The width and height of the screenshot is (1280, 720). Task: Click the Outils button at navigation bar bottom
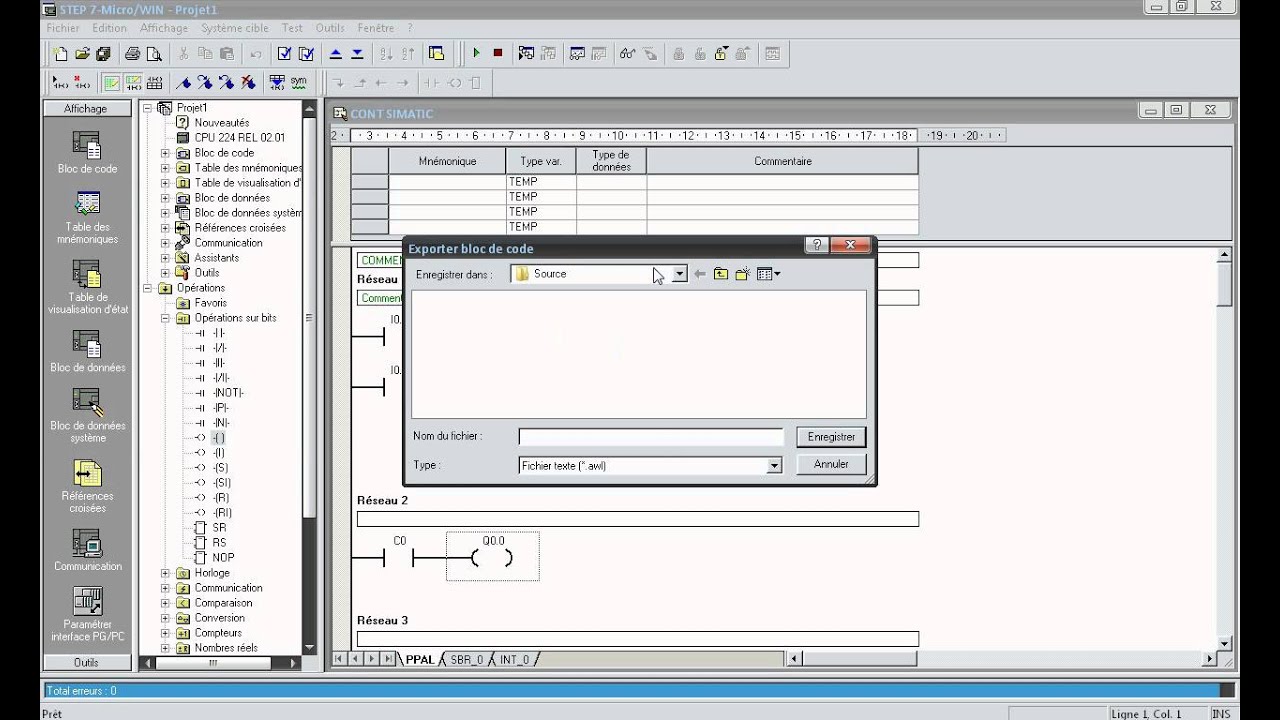(x=87, y=662)
